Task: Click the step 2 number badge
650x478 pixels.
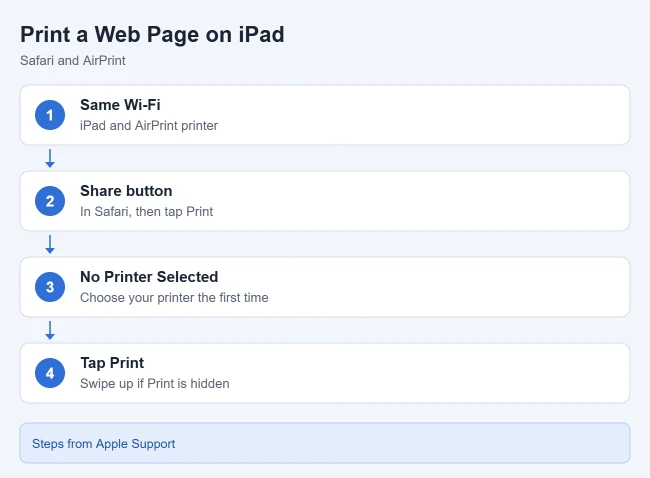Action: pyautogui.click(x=50, y=201)
